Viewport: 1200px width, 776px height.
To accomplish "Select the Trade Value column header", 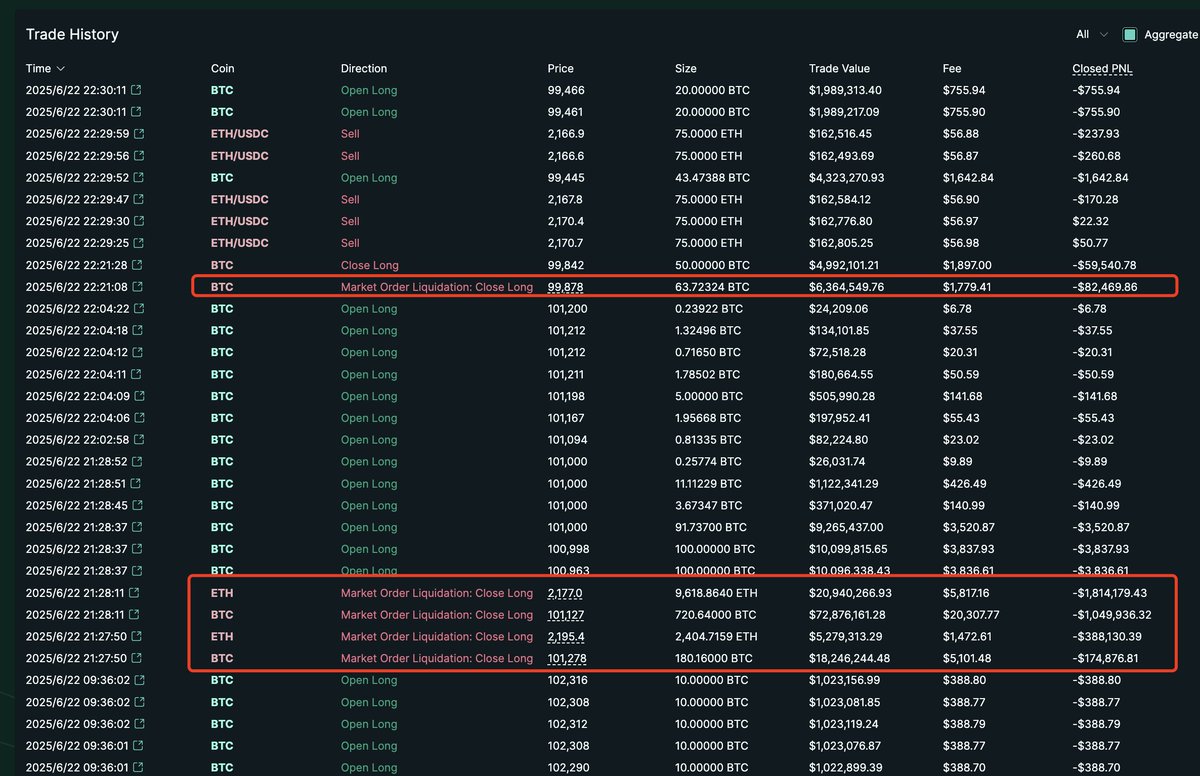I will coord(839,69).
